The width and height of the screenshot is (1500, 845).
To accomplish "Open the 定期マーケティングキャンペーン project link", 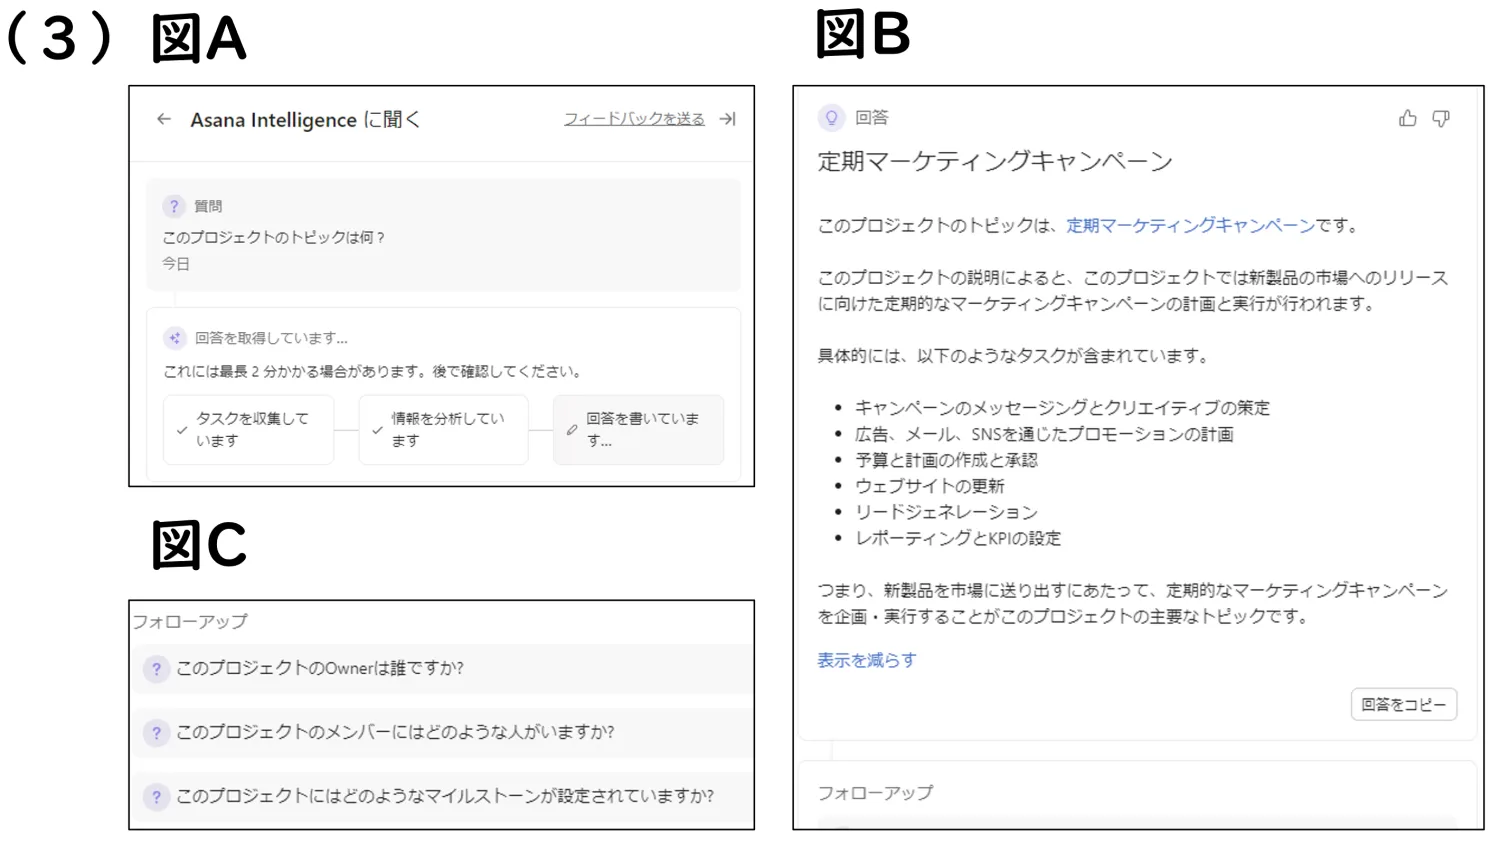I will (1190, 226).
